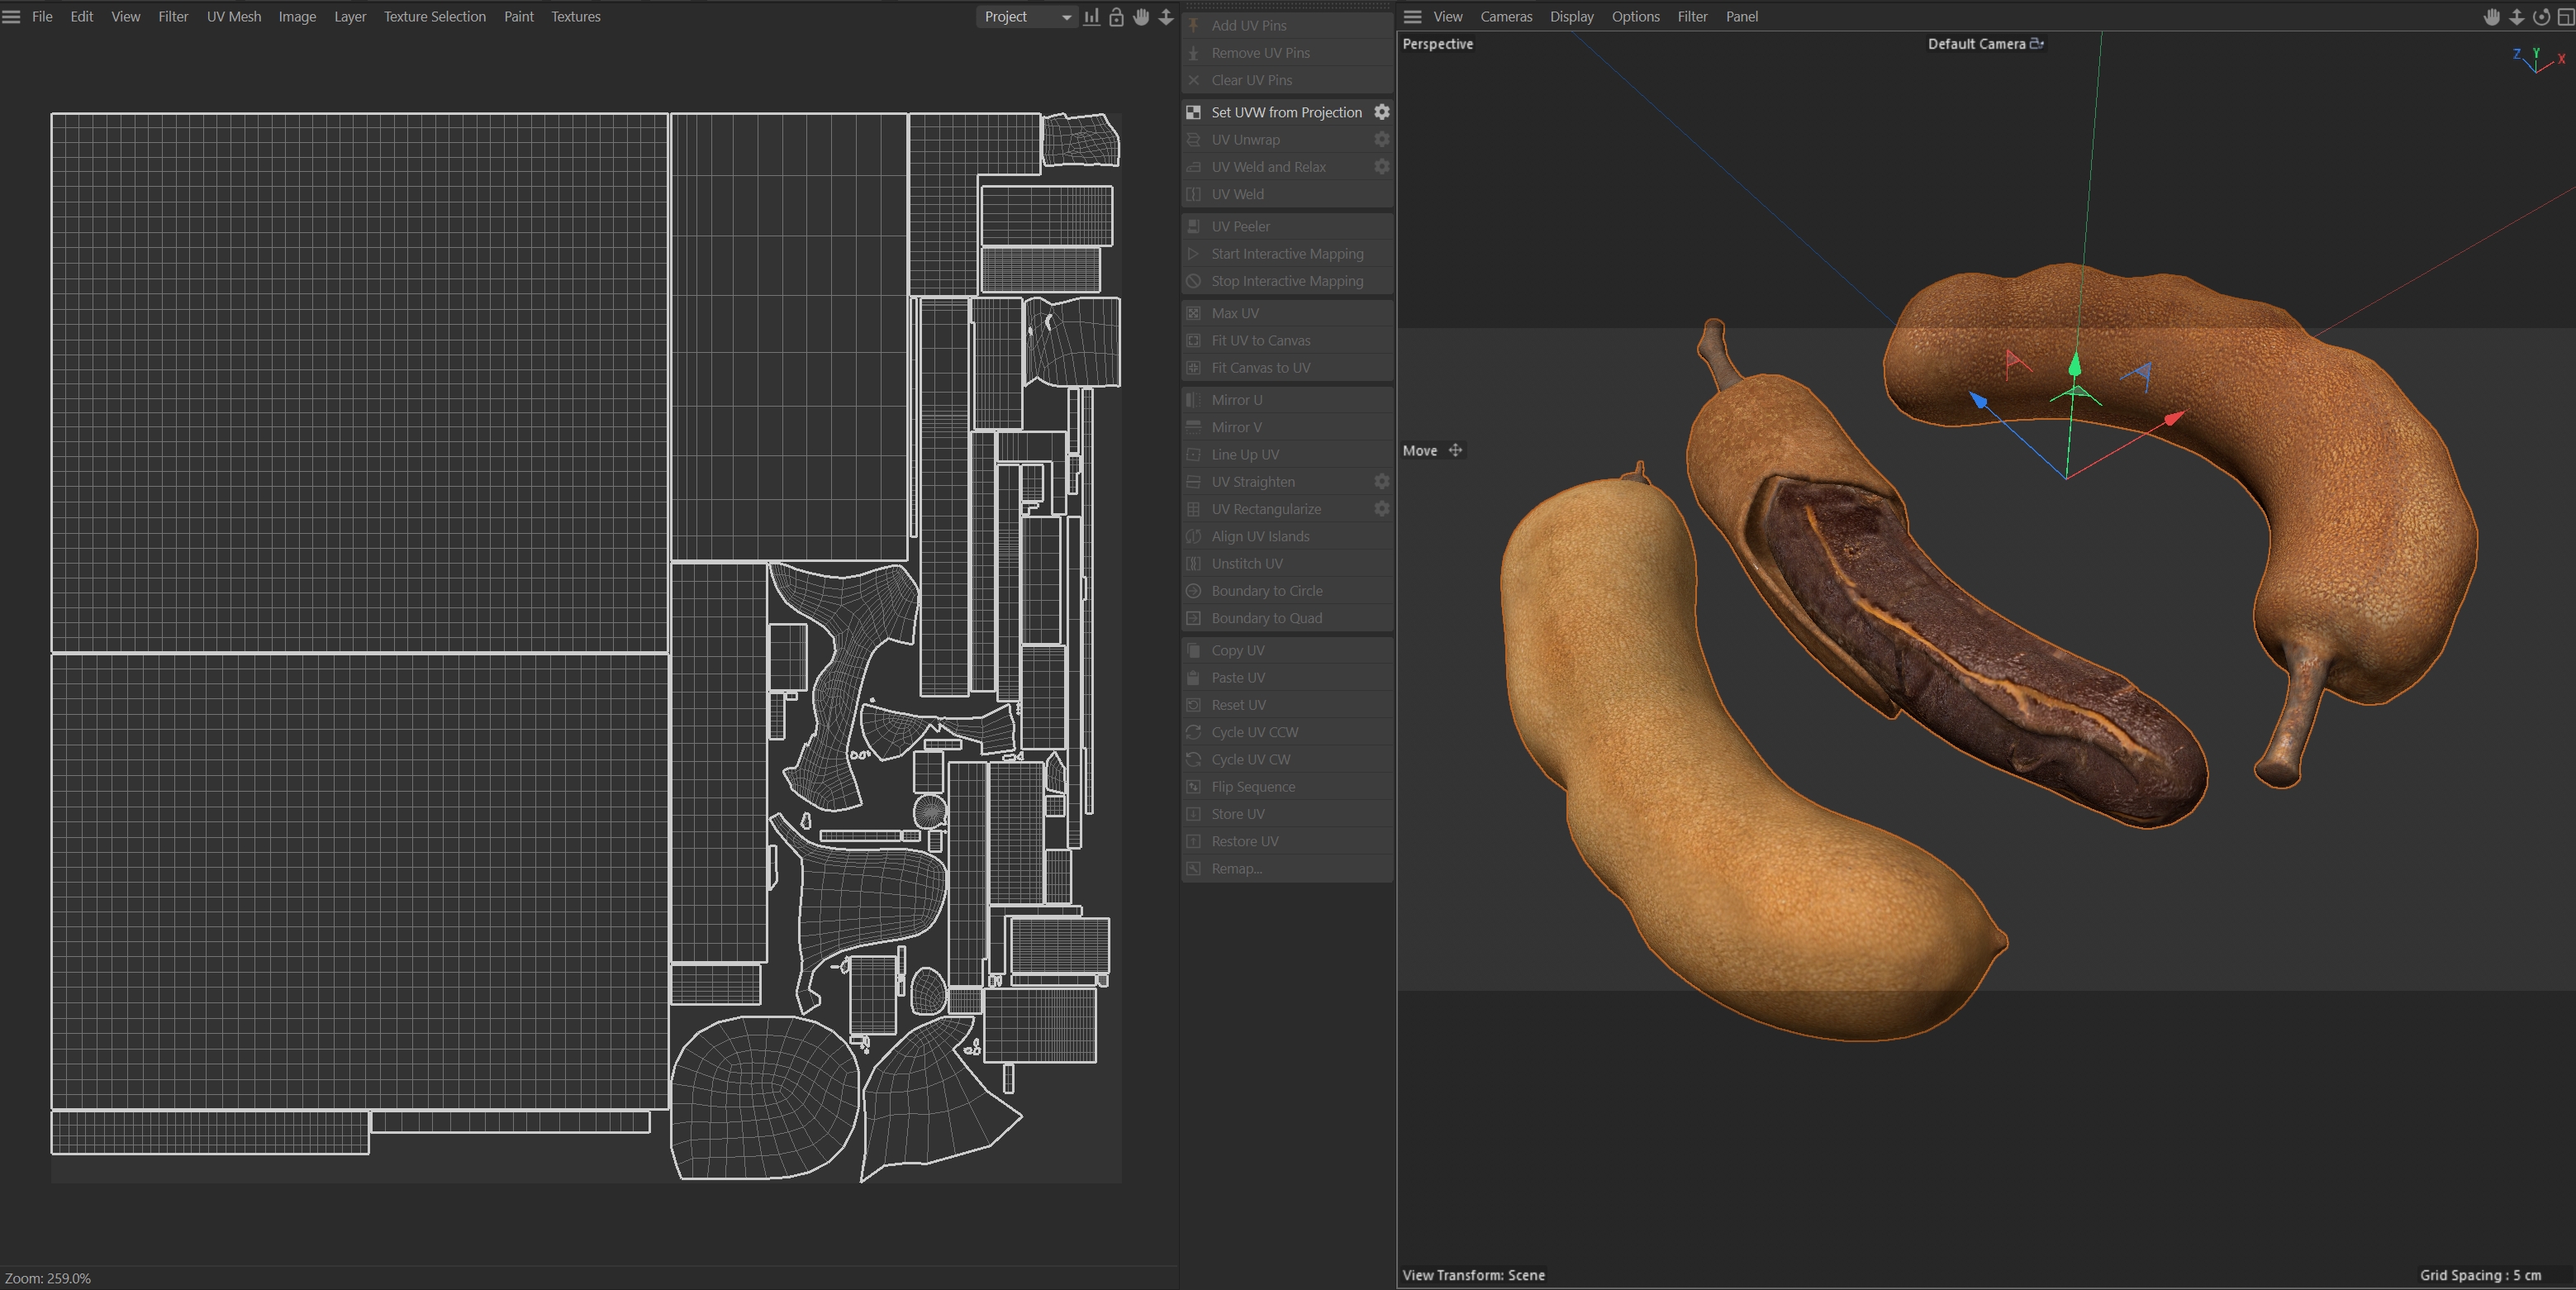Viewport: 2576px width, 1290px height.
Task: Open the Texture Selection menu
Action: coord(434,17)
